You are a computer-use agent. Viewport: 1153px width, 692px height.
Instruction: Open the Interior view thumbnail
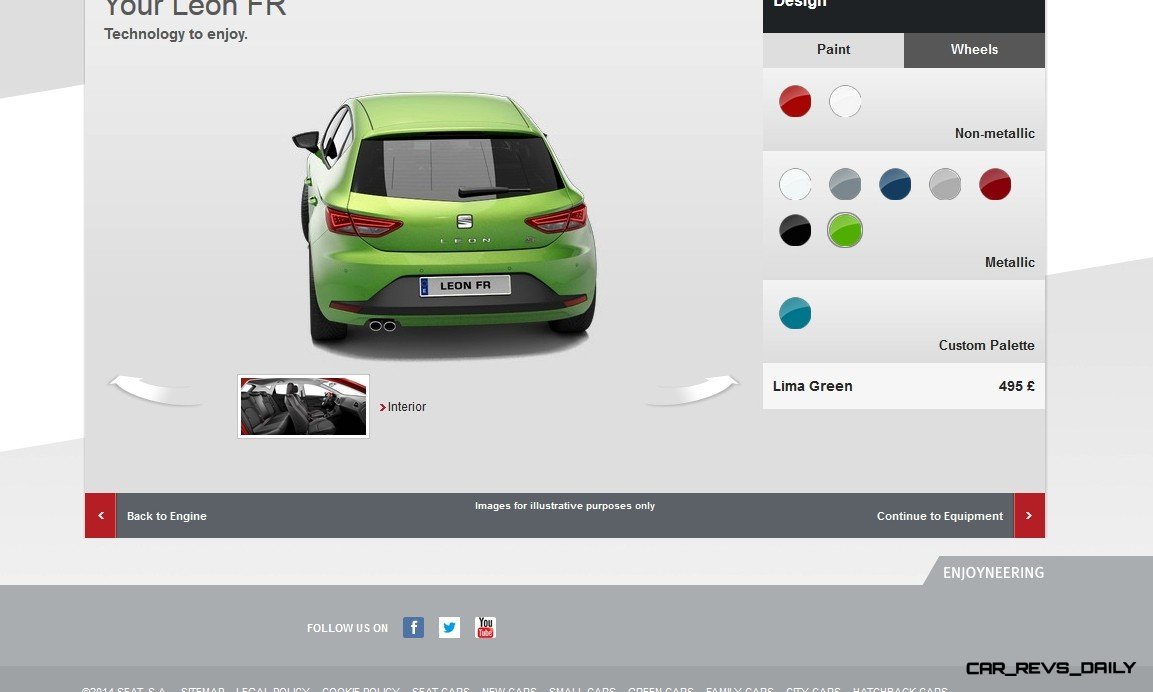(304, 406)
